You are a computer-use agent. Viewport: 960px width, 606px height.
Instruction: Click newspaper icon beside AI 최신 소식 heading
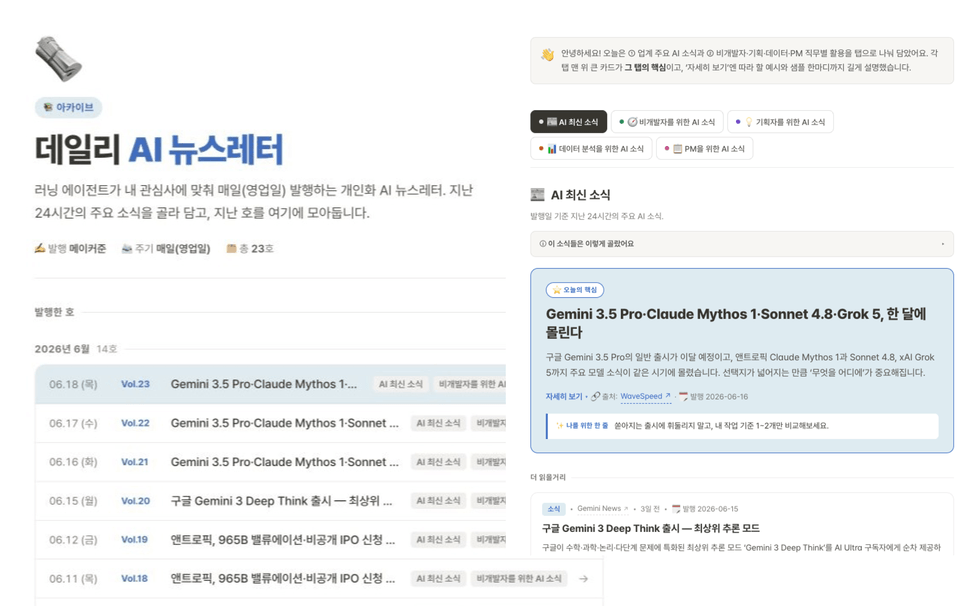pyautogui.click(x=538, y=195)
